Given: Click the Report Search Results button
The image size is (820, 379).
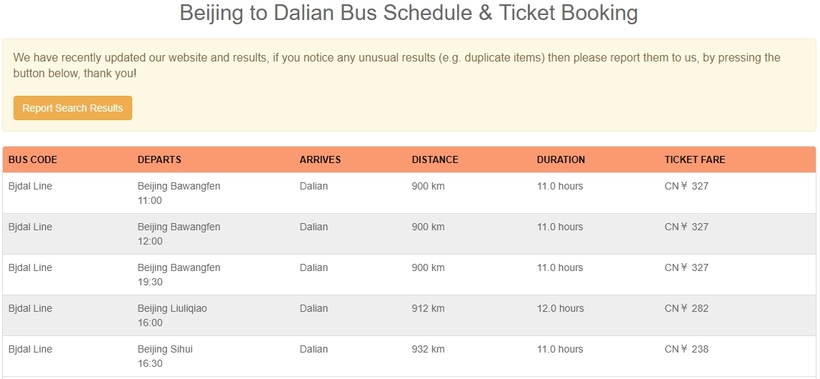Looking at the screenshot, I should tap(73, 108).
